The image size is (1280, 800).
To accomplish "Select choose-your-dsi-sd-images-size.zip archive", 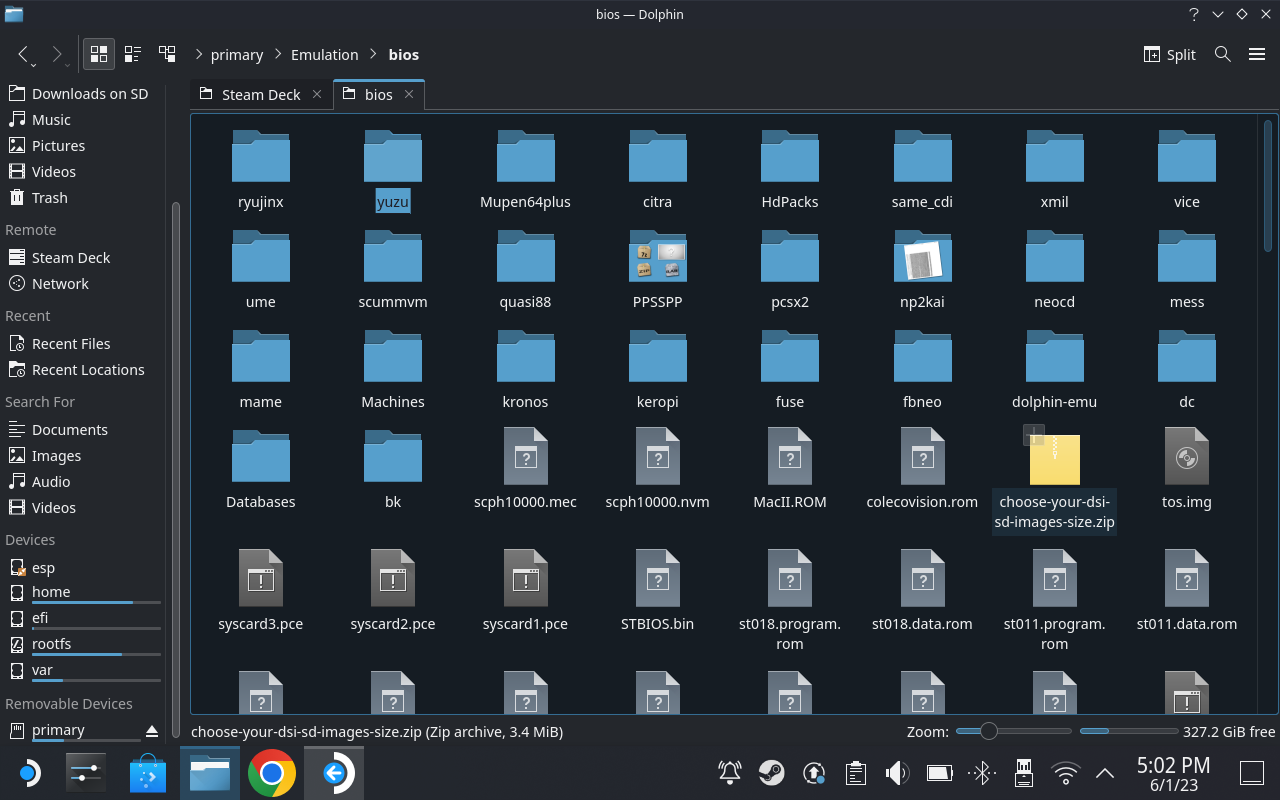I will point(1054,478).
